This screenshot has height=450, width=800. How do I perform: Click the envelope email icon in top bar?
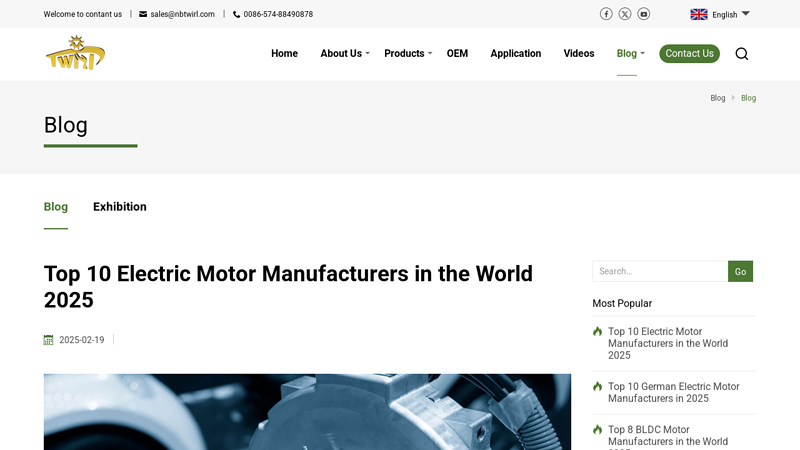tap(143, 14)
